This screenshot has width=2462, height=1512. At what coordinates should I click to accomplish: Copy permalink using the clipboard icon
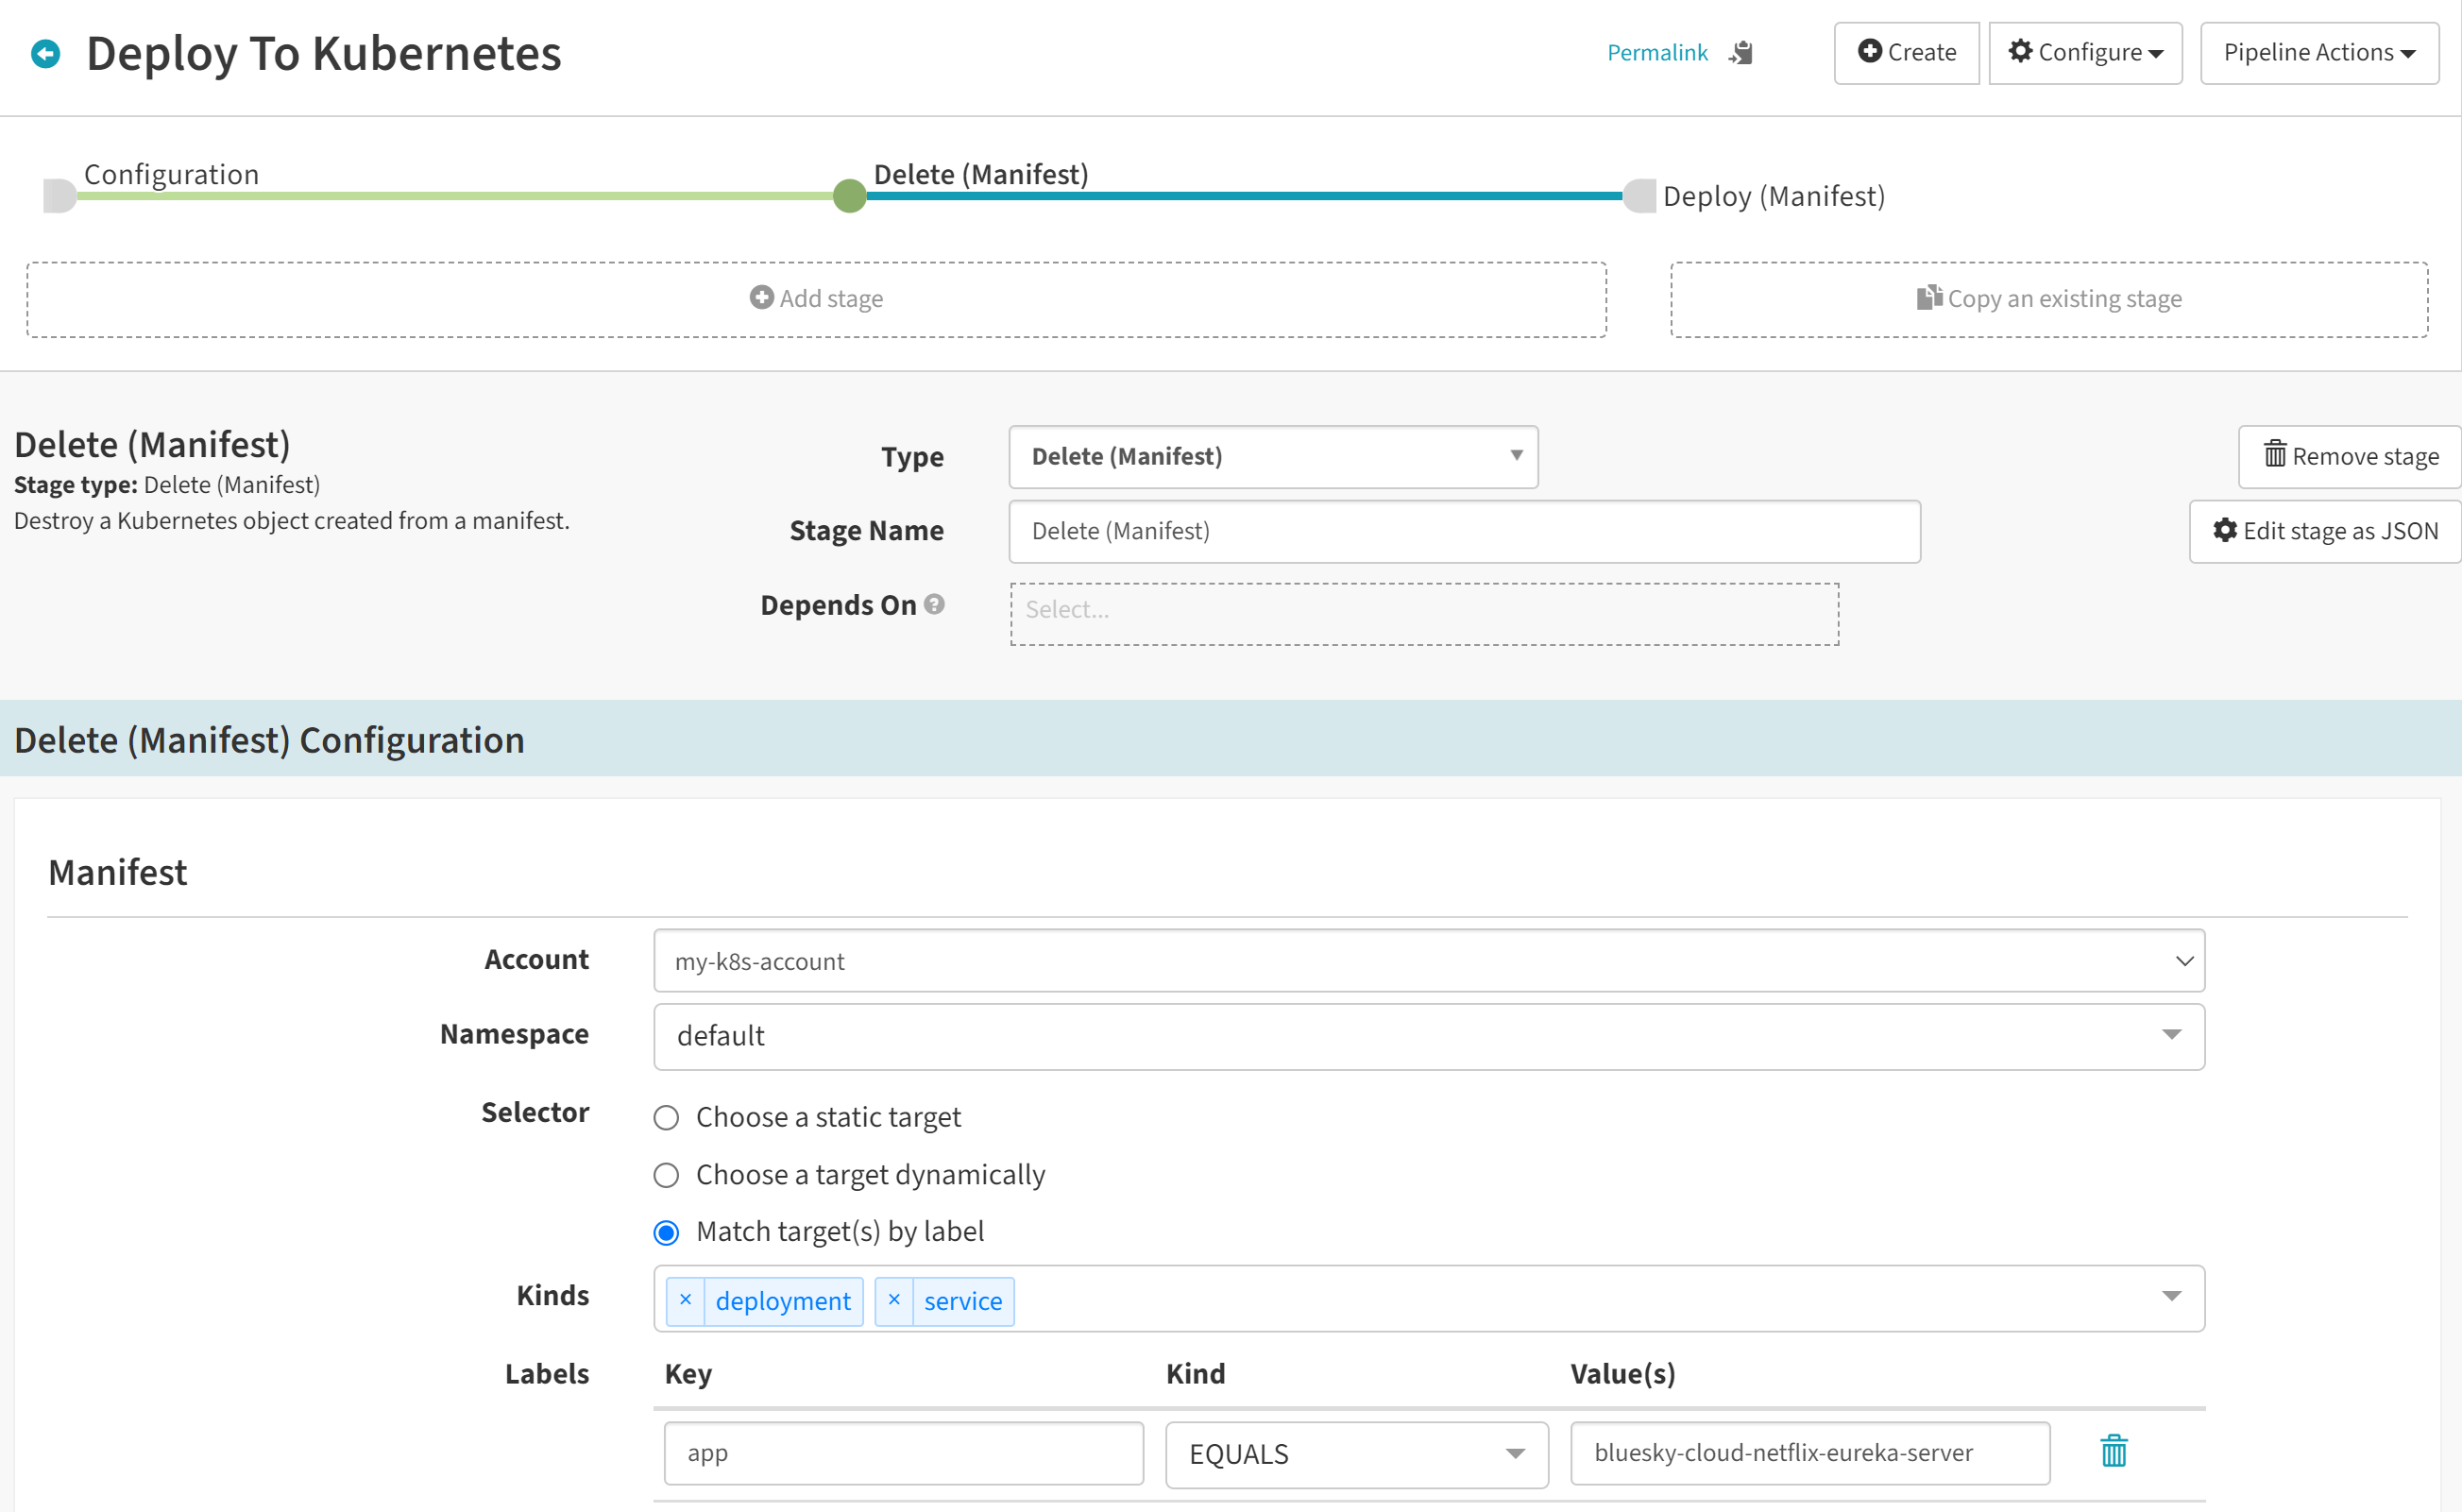click(1741, 53)
